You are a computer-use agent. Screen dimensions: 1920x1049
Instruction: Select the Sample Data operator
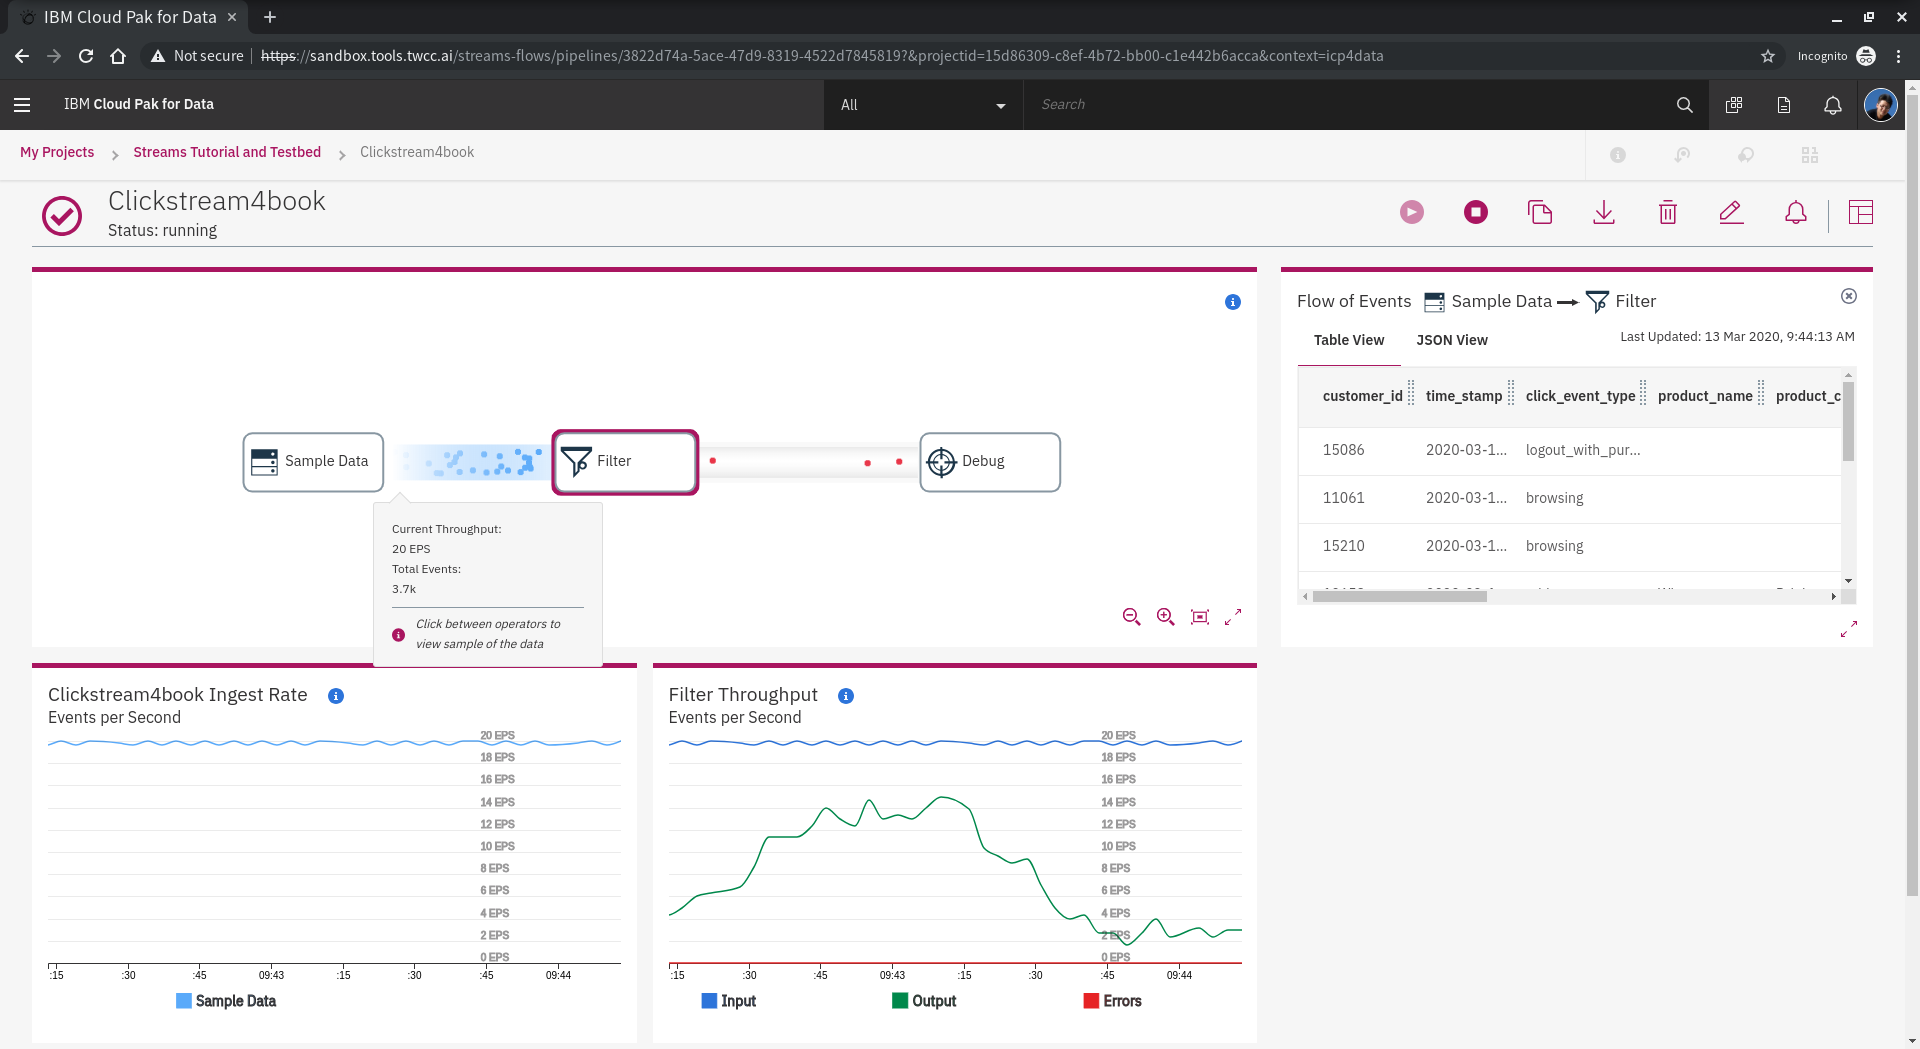tap(313, 461)
